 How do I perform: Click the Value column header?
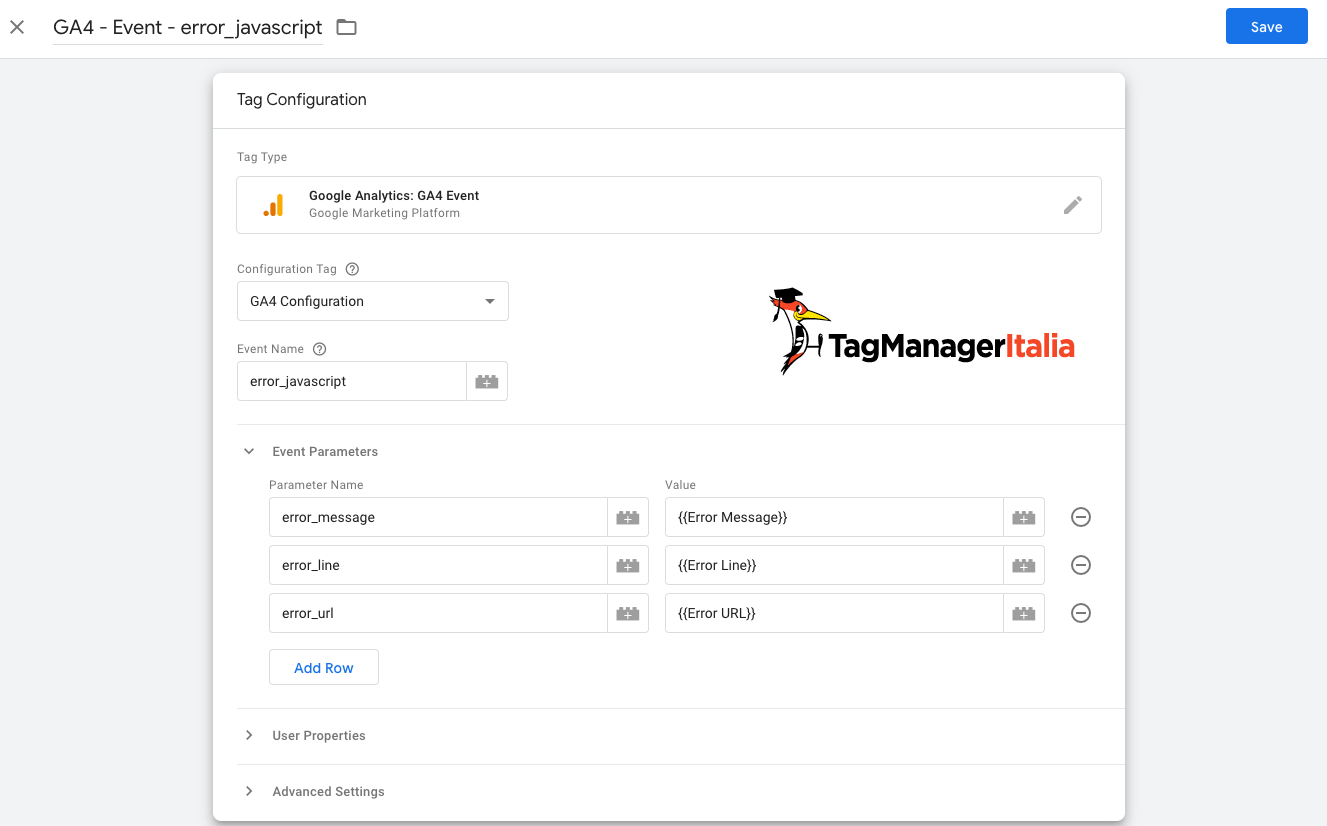tap(680, 485)
